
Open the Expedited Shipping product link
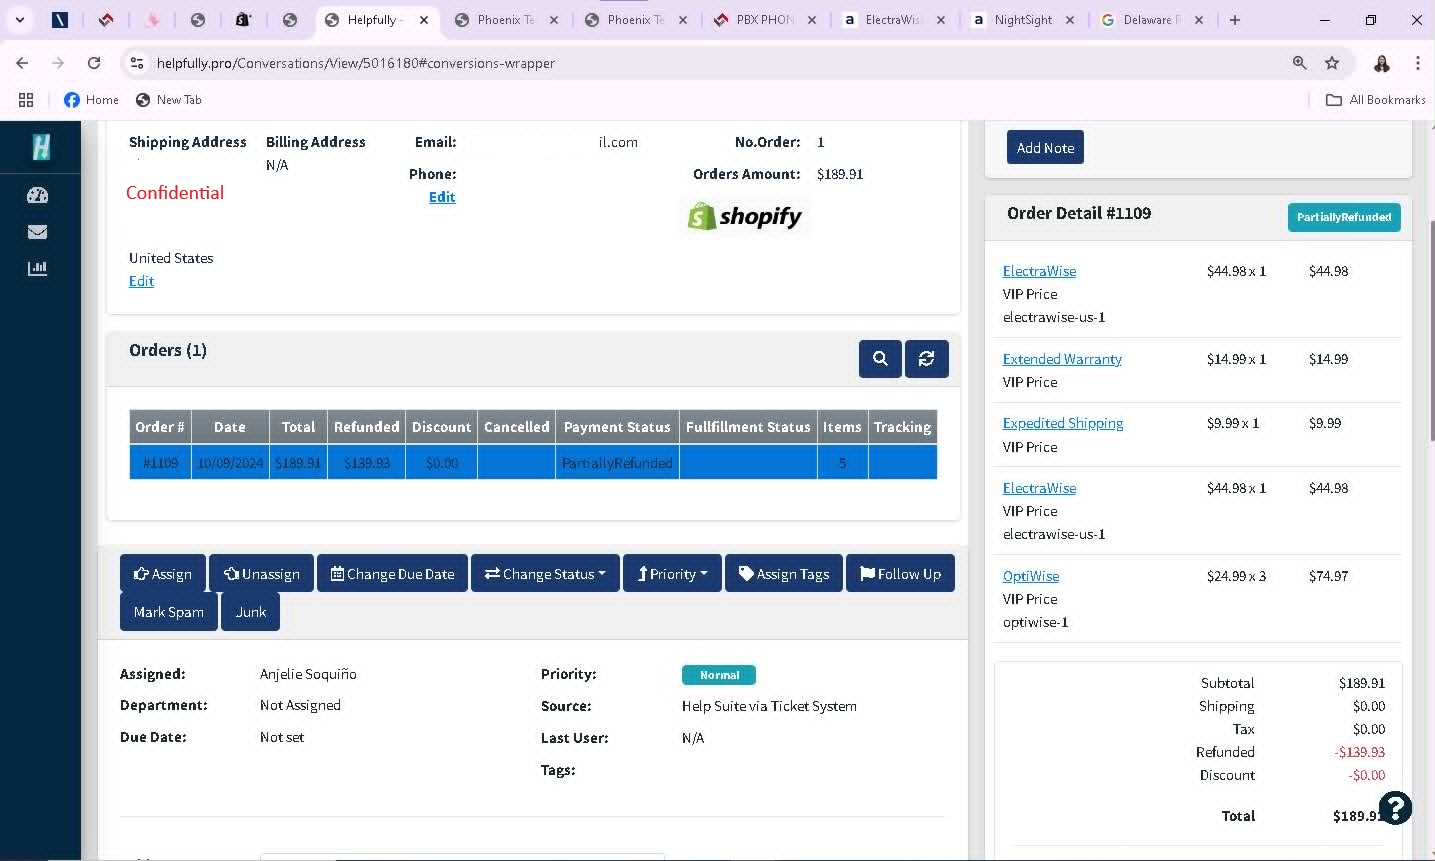1063,423
